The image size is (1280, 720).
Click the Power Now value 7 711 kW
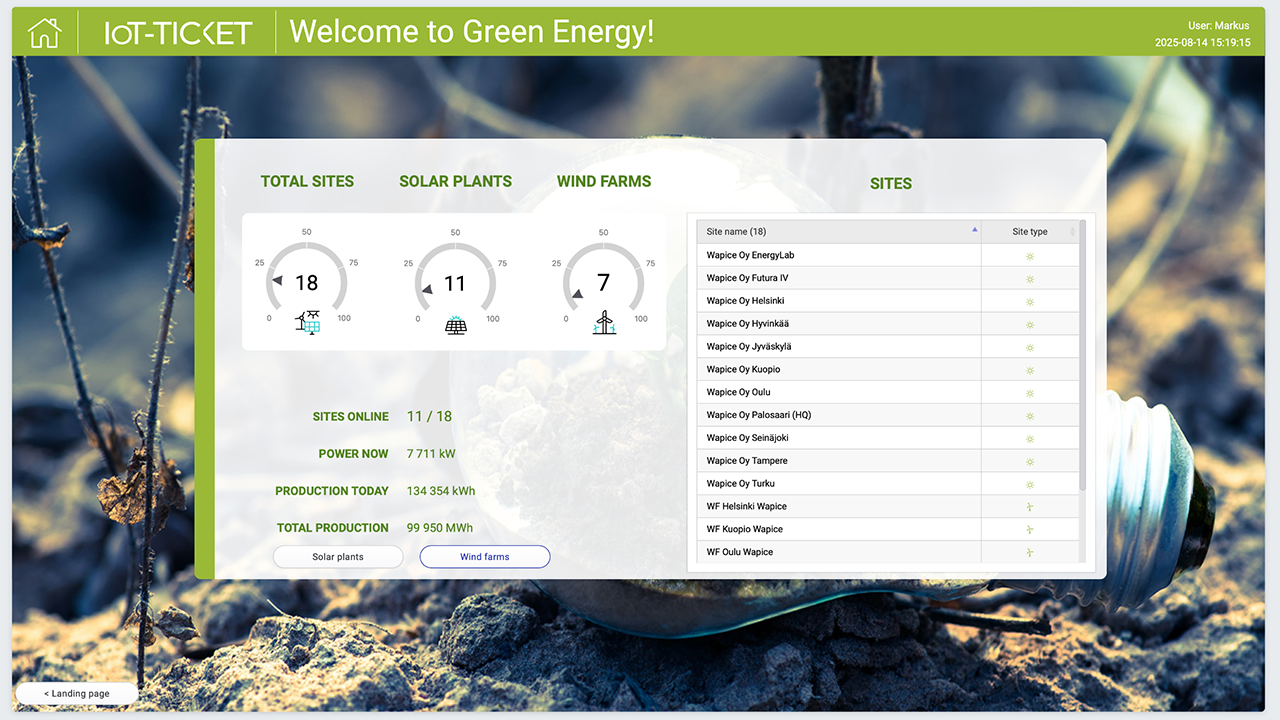431,454
